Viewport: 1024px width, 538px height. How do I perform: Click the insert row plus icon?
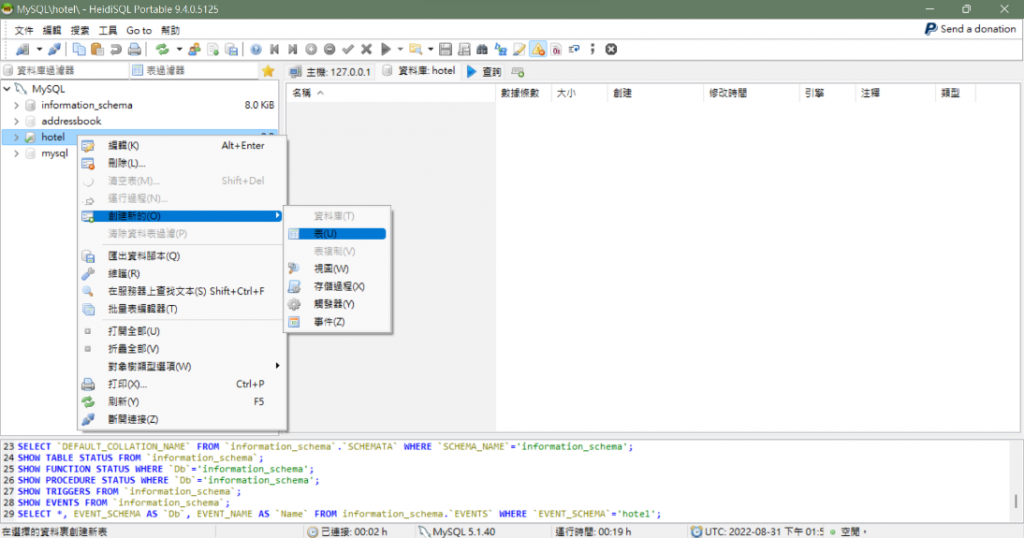(311, 50)
